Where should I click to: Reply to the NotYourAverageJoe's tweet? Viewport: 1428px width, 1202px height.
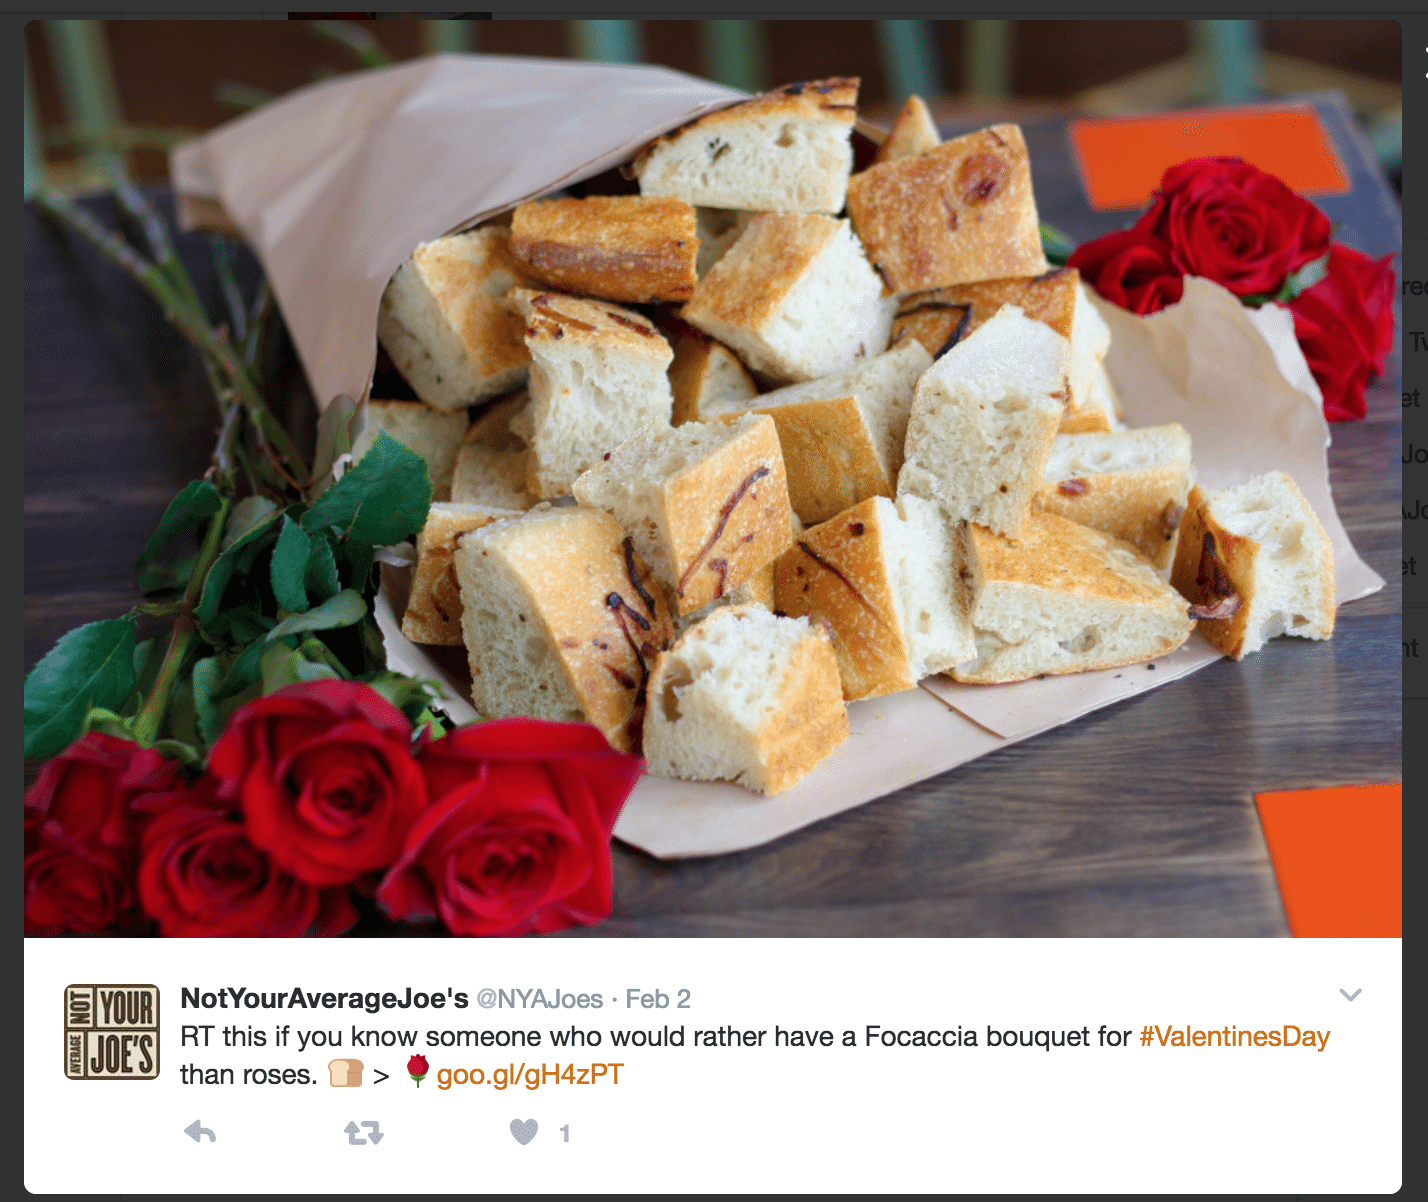pos(200,1132)
